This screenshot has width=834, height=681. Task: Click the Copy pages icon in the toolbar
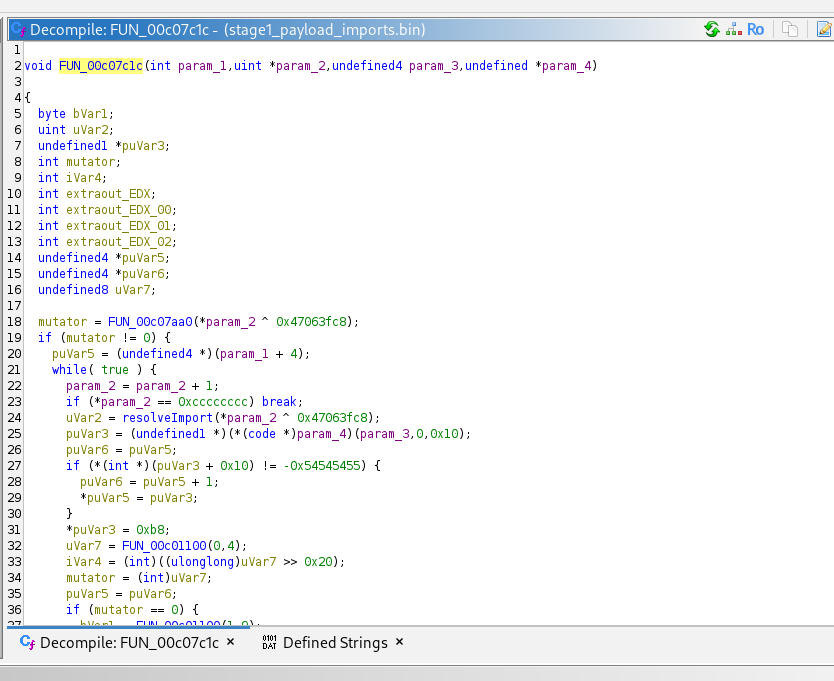(790, 29)
